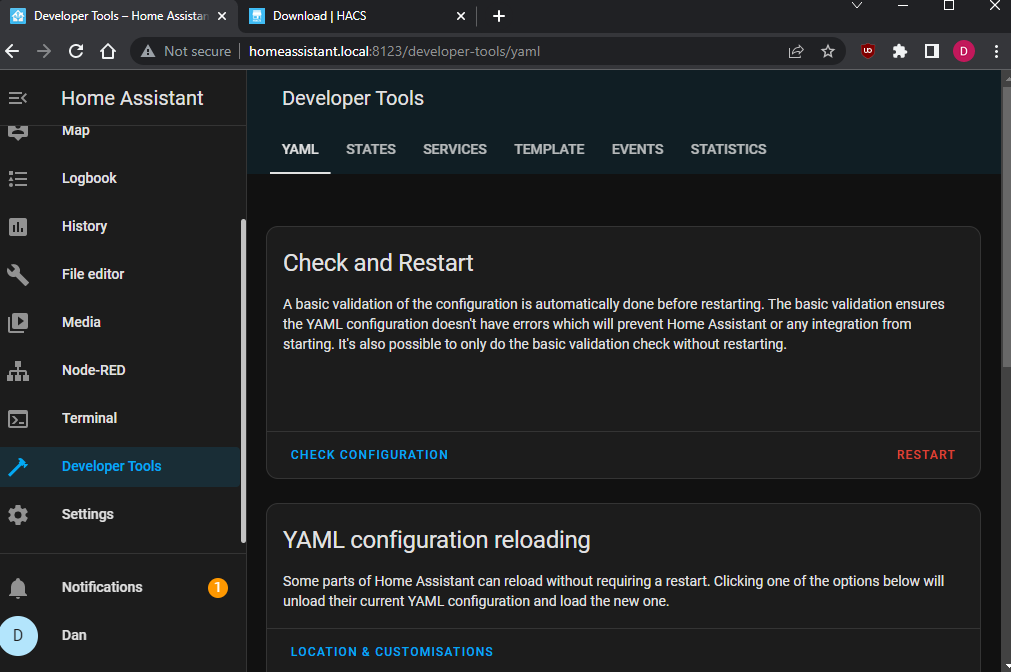1011x672 pixels.
Task: Click the Developer Tools hammer icon
Action: 18,466
